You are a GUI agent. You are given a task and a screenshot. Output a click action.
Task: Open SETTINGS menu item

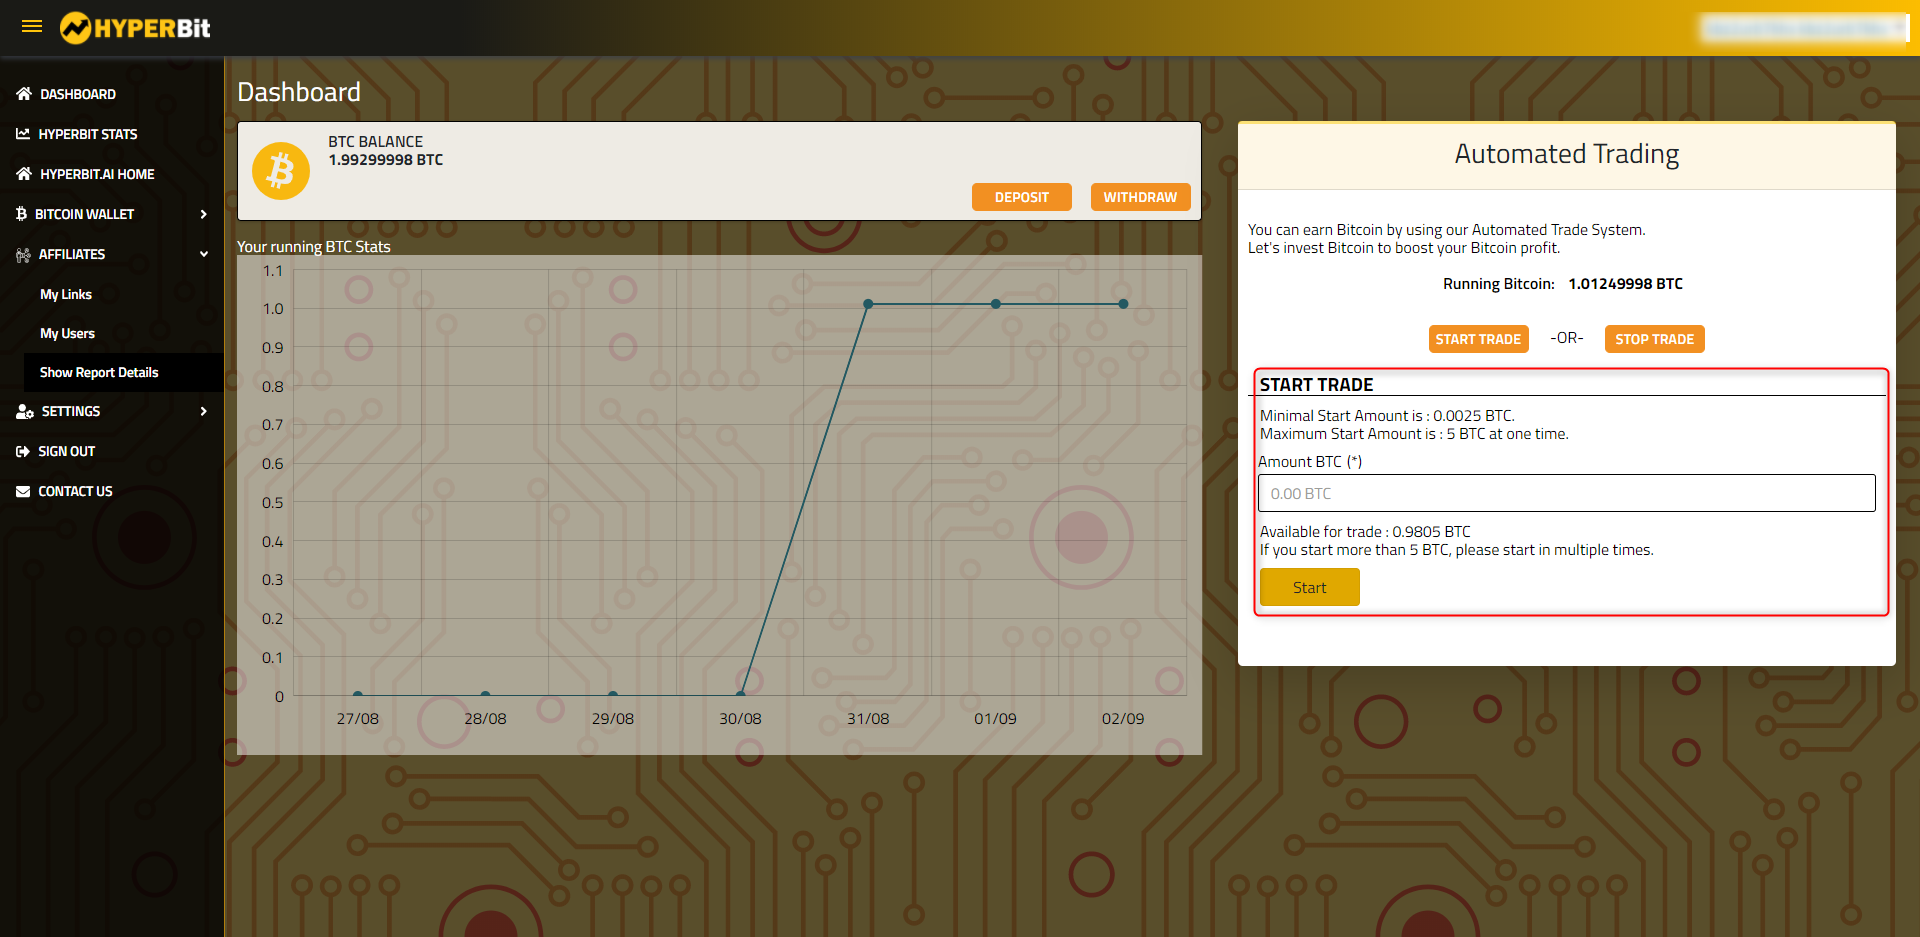tap(71, 411)
